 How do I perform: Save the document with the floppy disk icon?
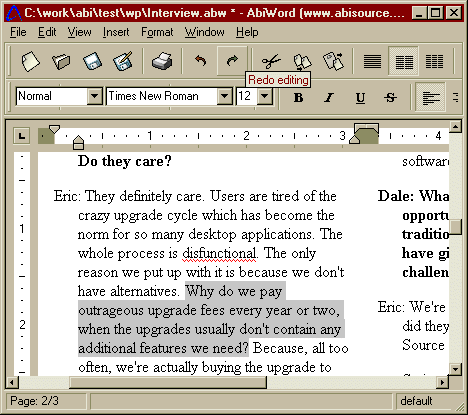tap(92, 61)
